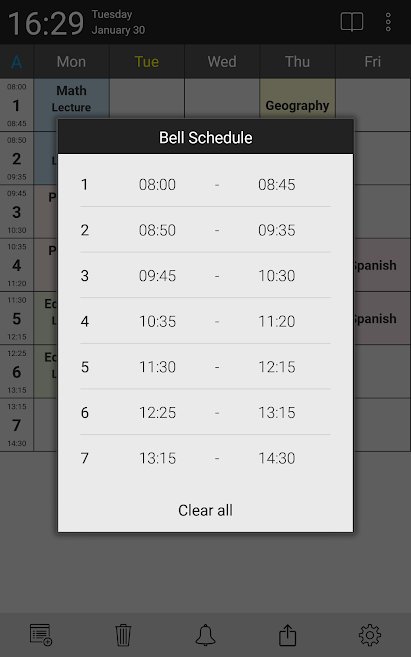Image resolution: width=411 pixels, height=657 pixels.
Task: Tap the trash can delete icon
Action: point(123,635)
